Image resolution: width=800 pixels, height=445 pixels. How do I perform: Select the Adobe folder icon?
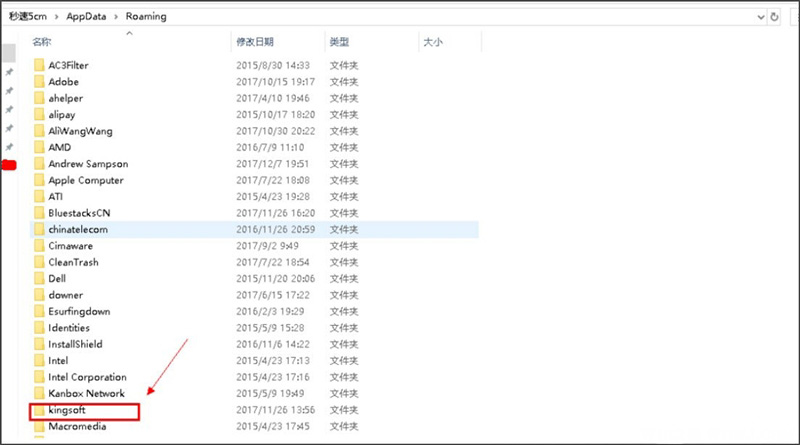click(x=39, y=82)
